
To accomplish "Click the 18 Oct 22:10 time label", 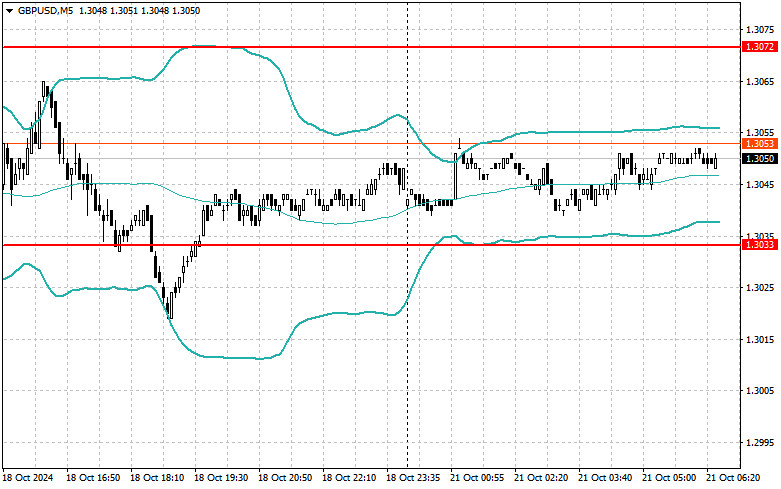I will click(349, 478).
